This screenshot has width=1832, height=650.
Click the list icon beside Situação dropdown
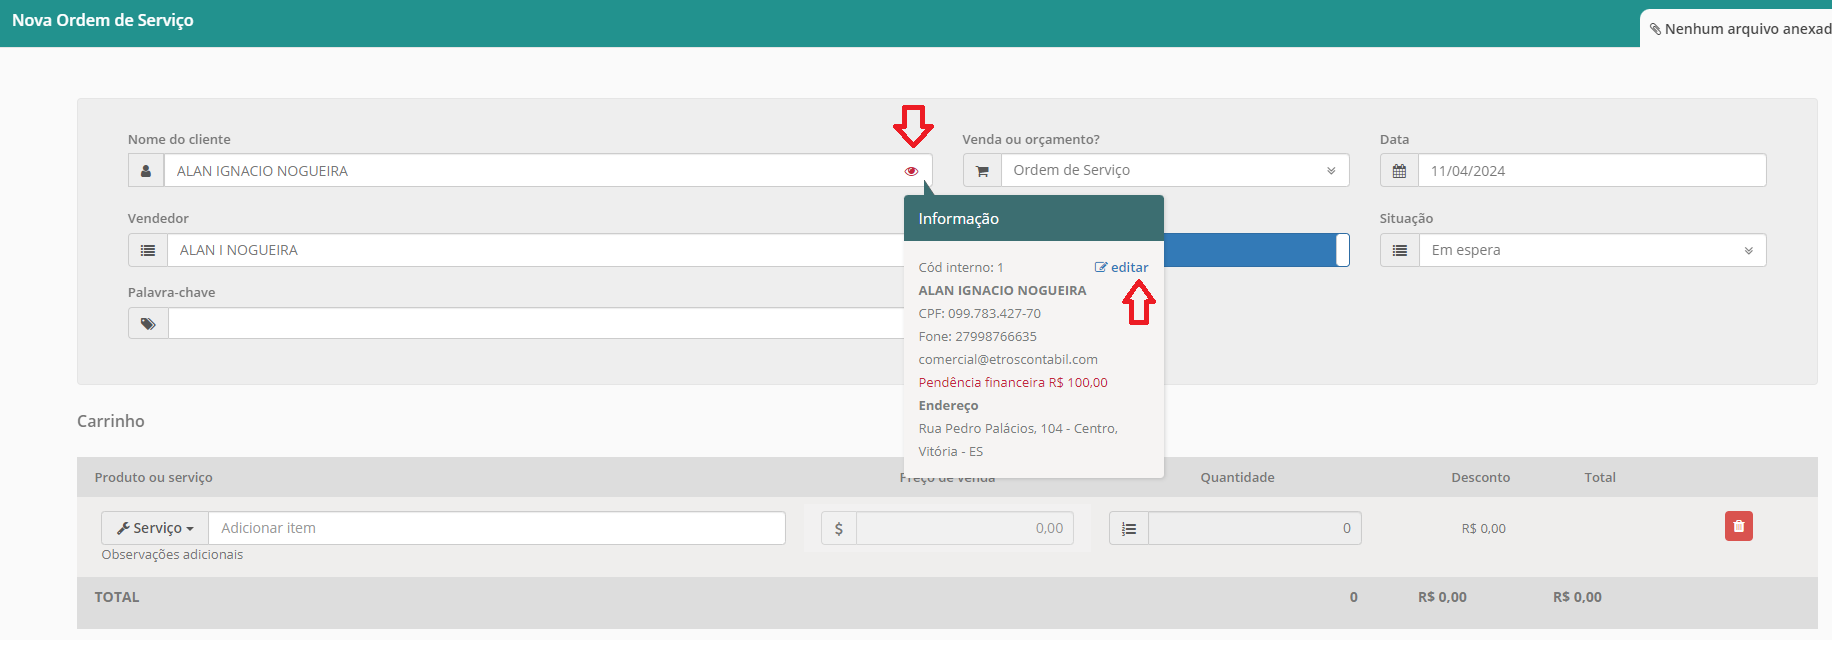coord(1400,250)
